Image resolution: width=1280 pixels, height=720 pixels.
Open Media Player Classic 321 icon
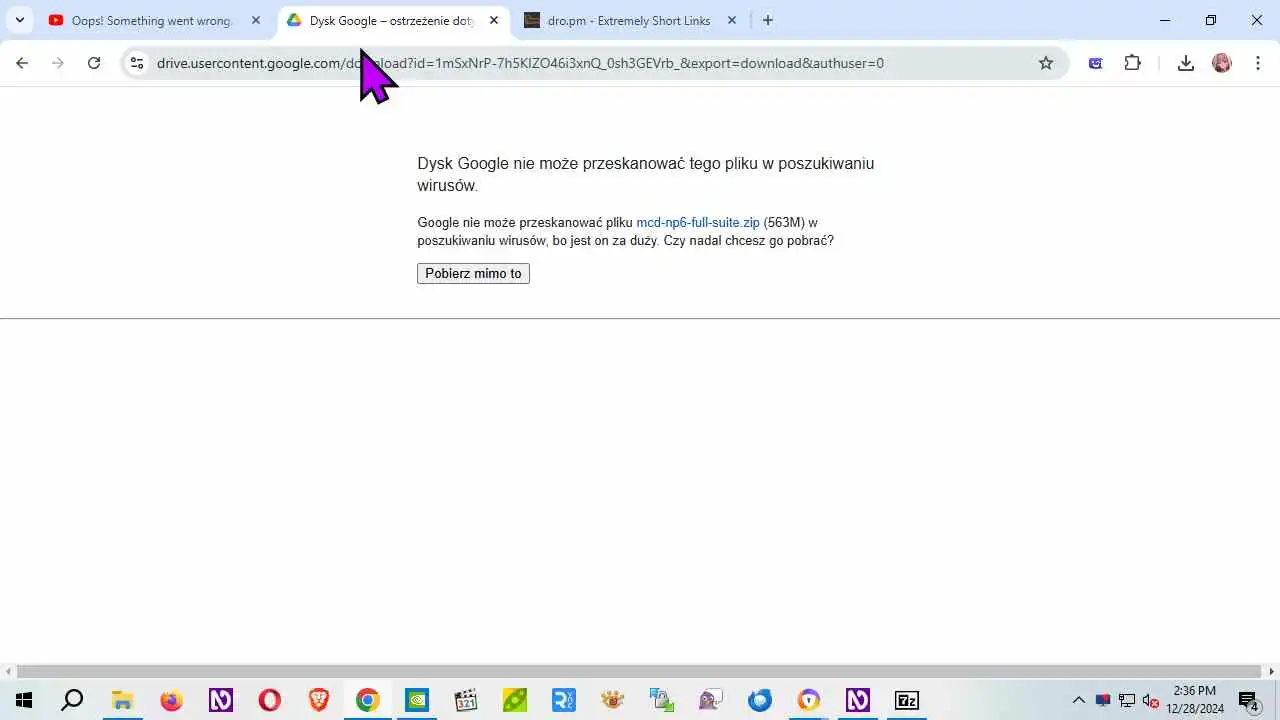465,700
